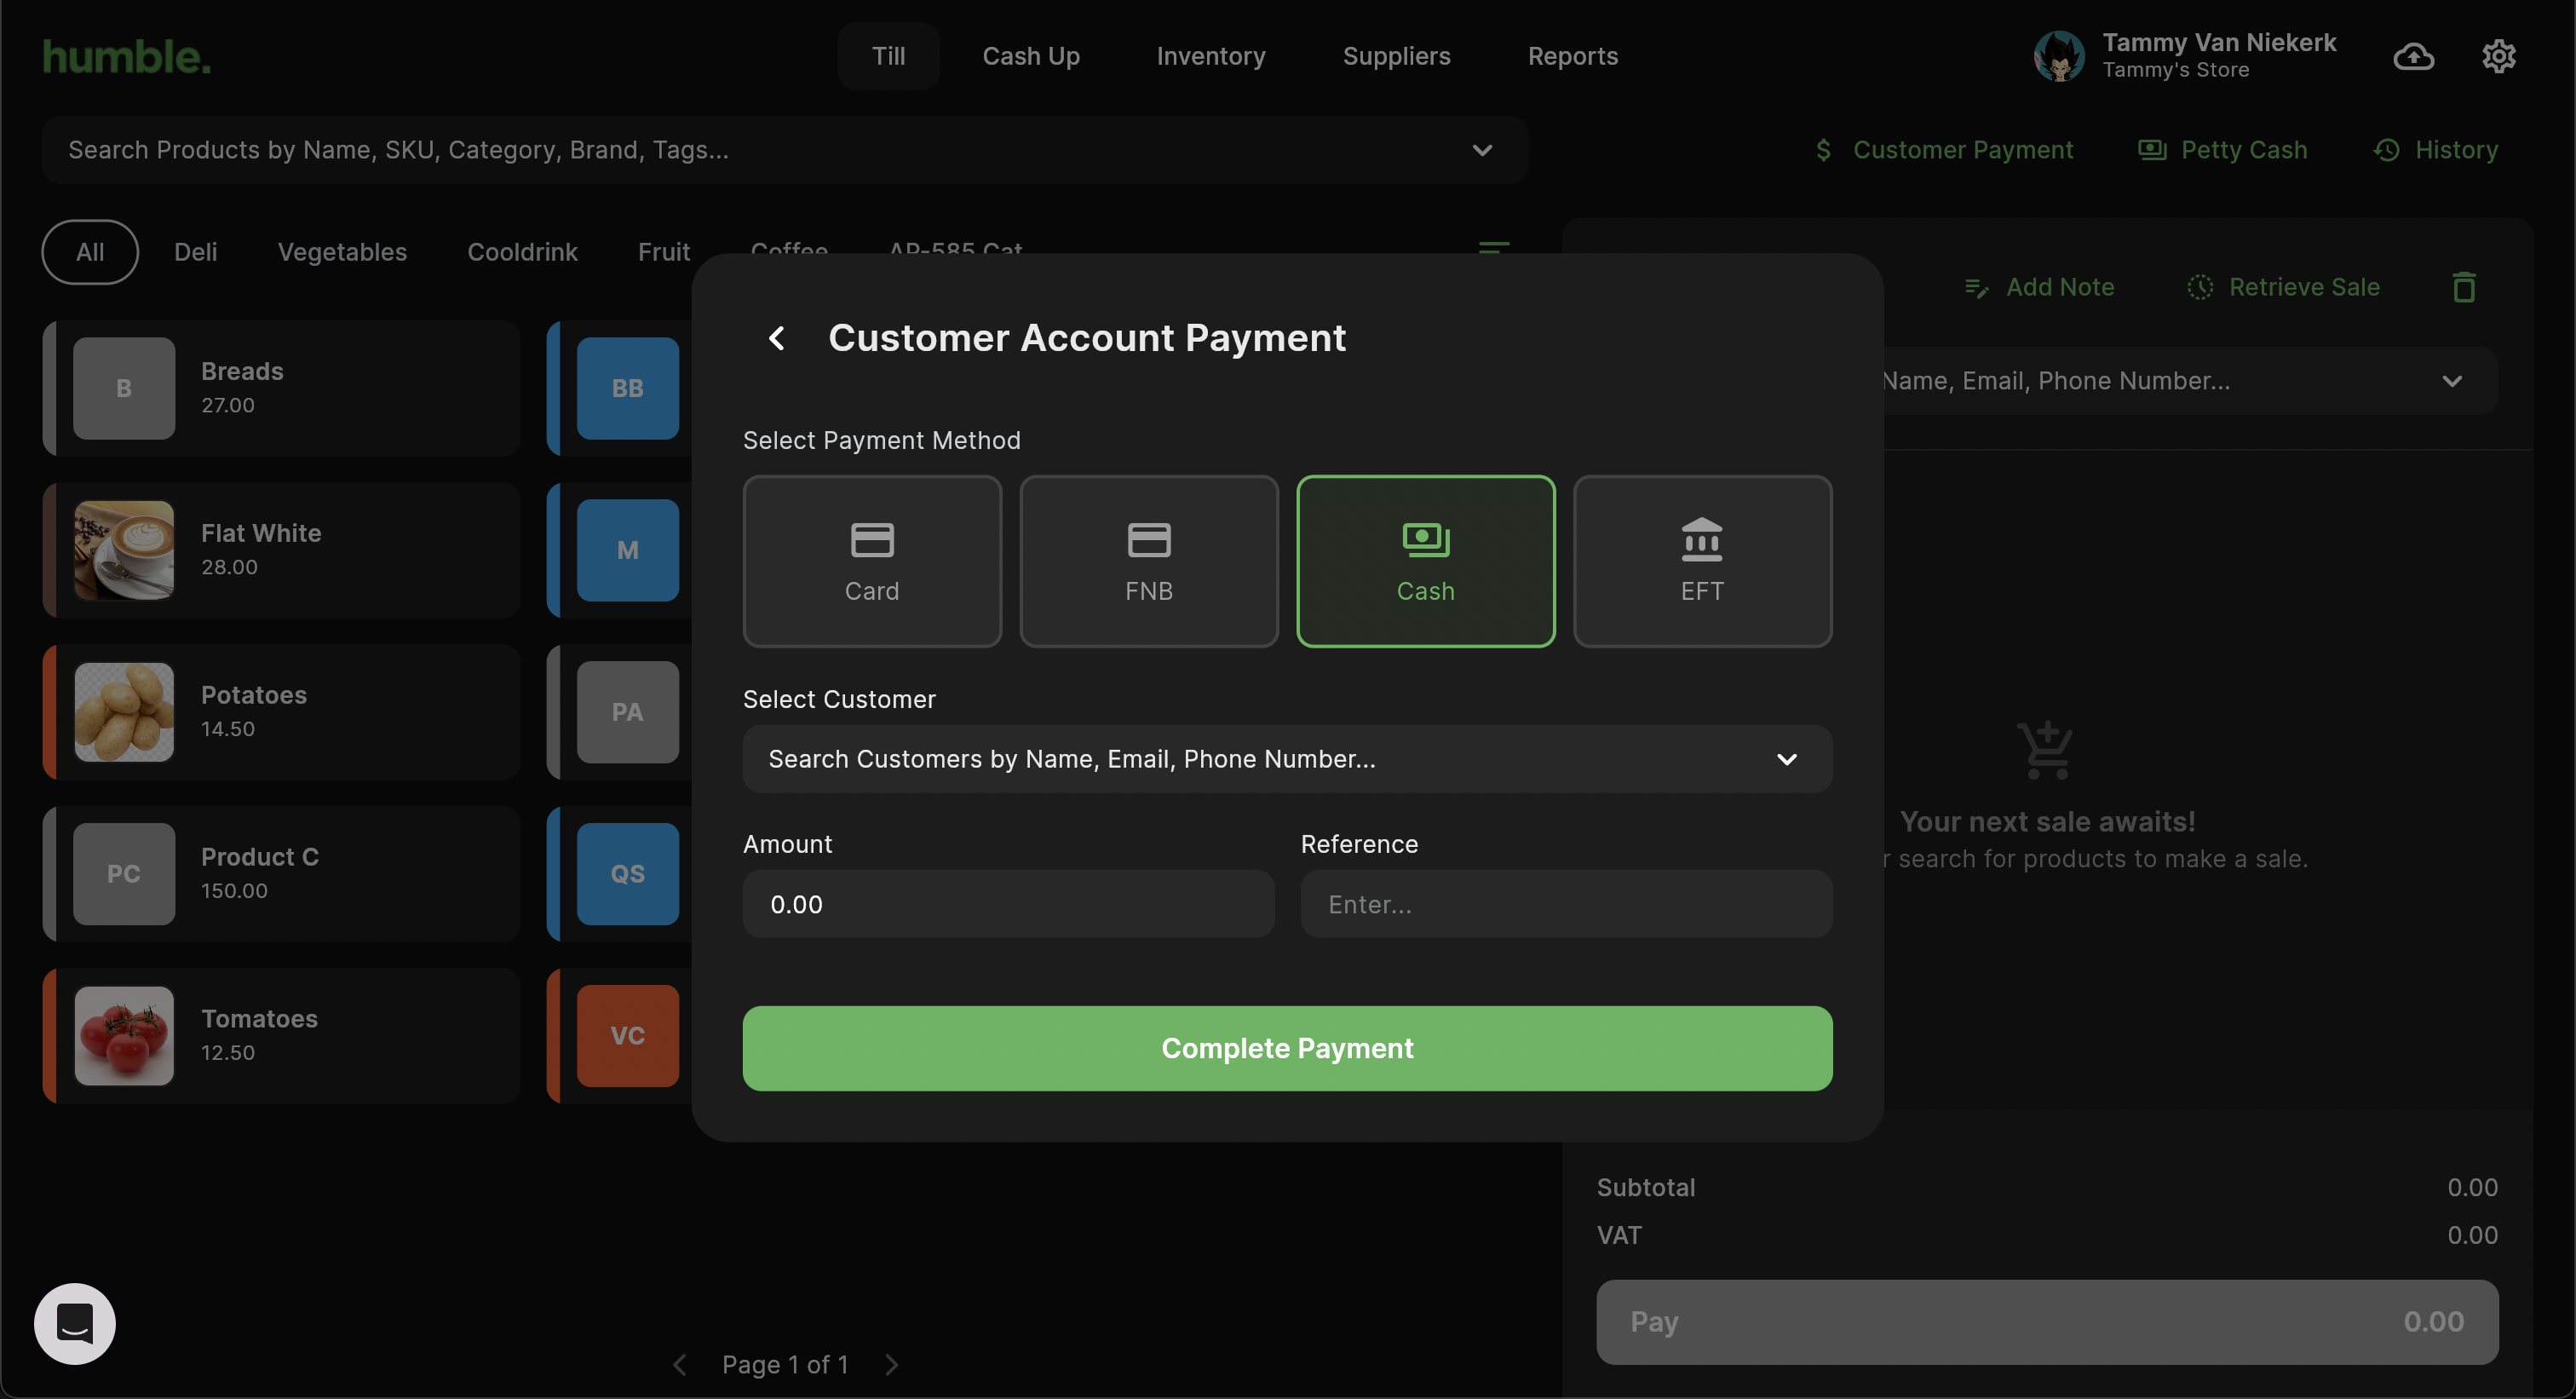Click the blue M product tile
2576x1399 pixels.
[628, 550]
